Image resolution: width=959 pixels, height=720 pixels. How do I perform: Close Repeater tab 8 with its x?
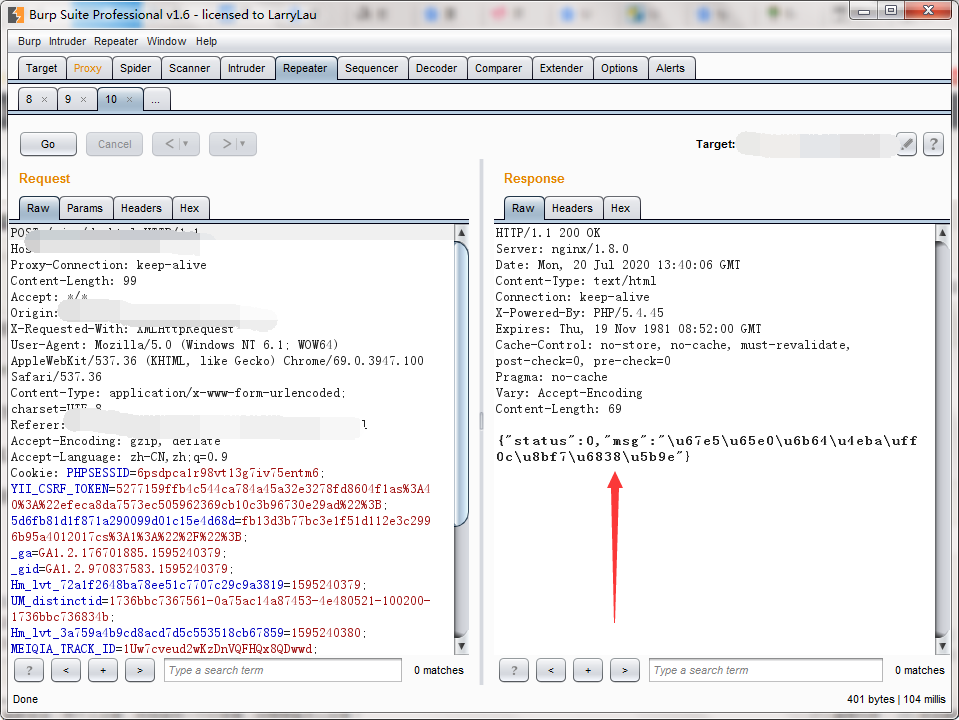click(45, 99)
